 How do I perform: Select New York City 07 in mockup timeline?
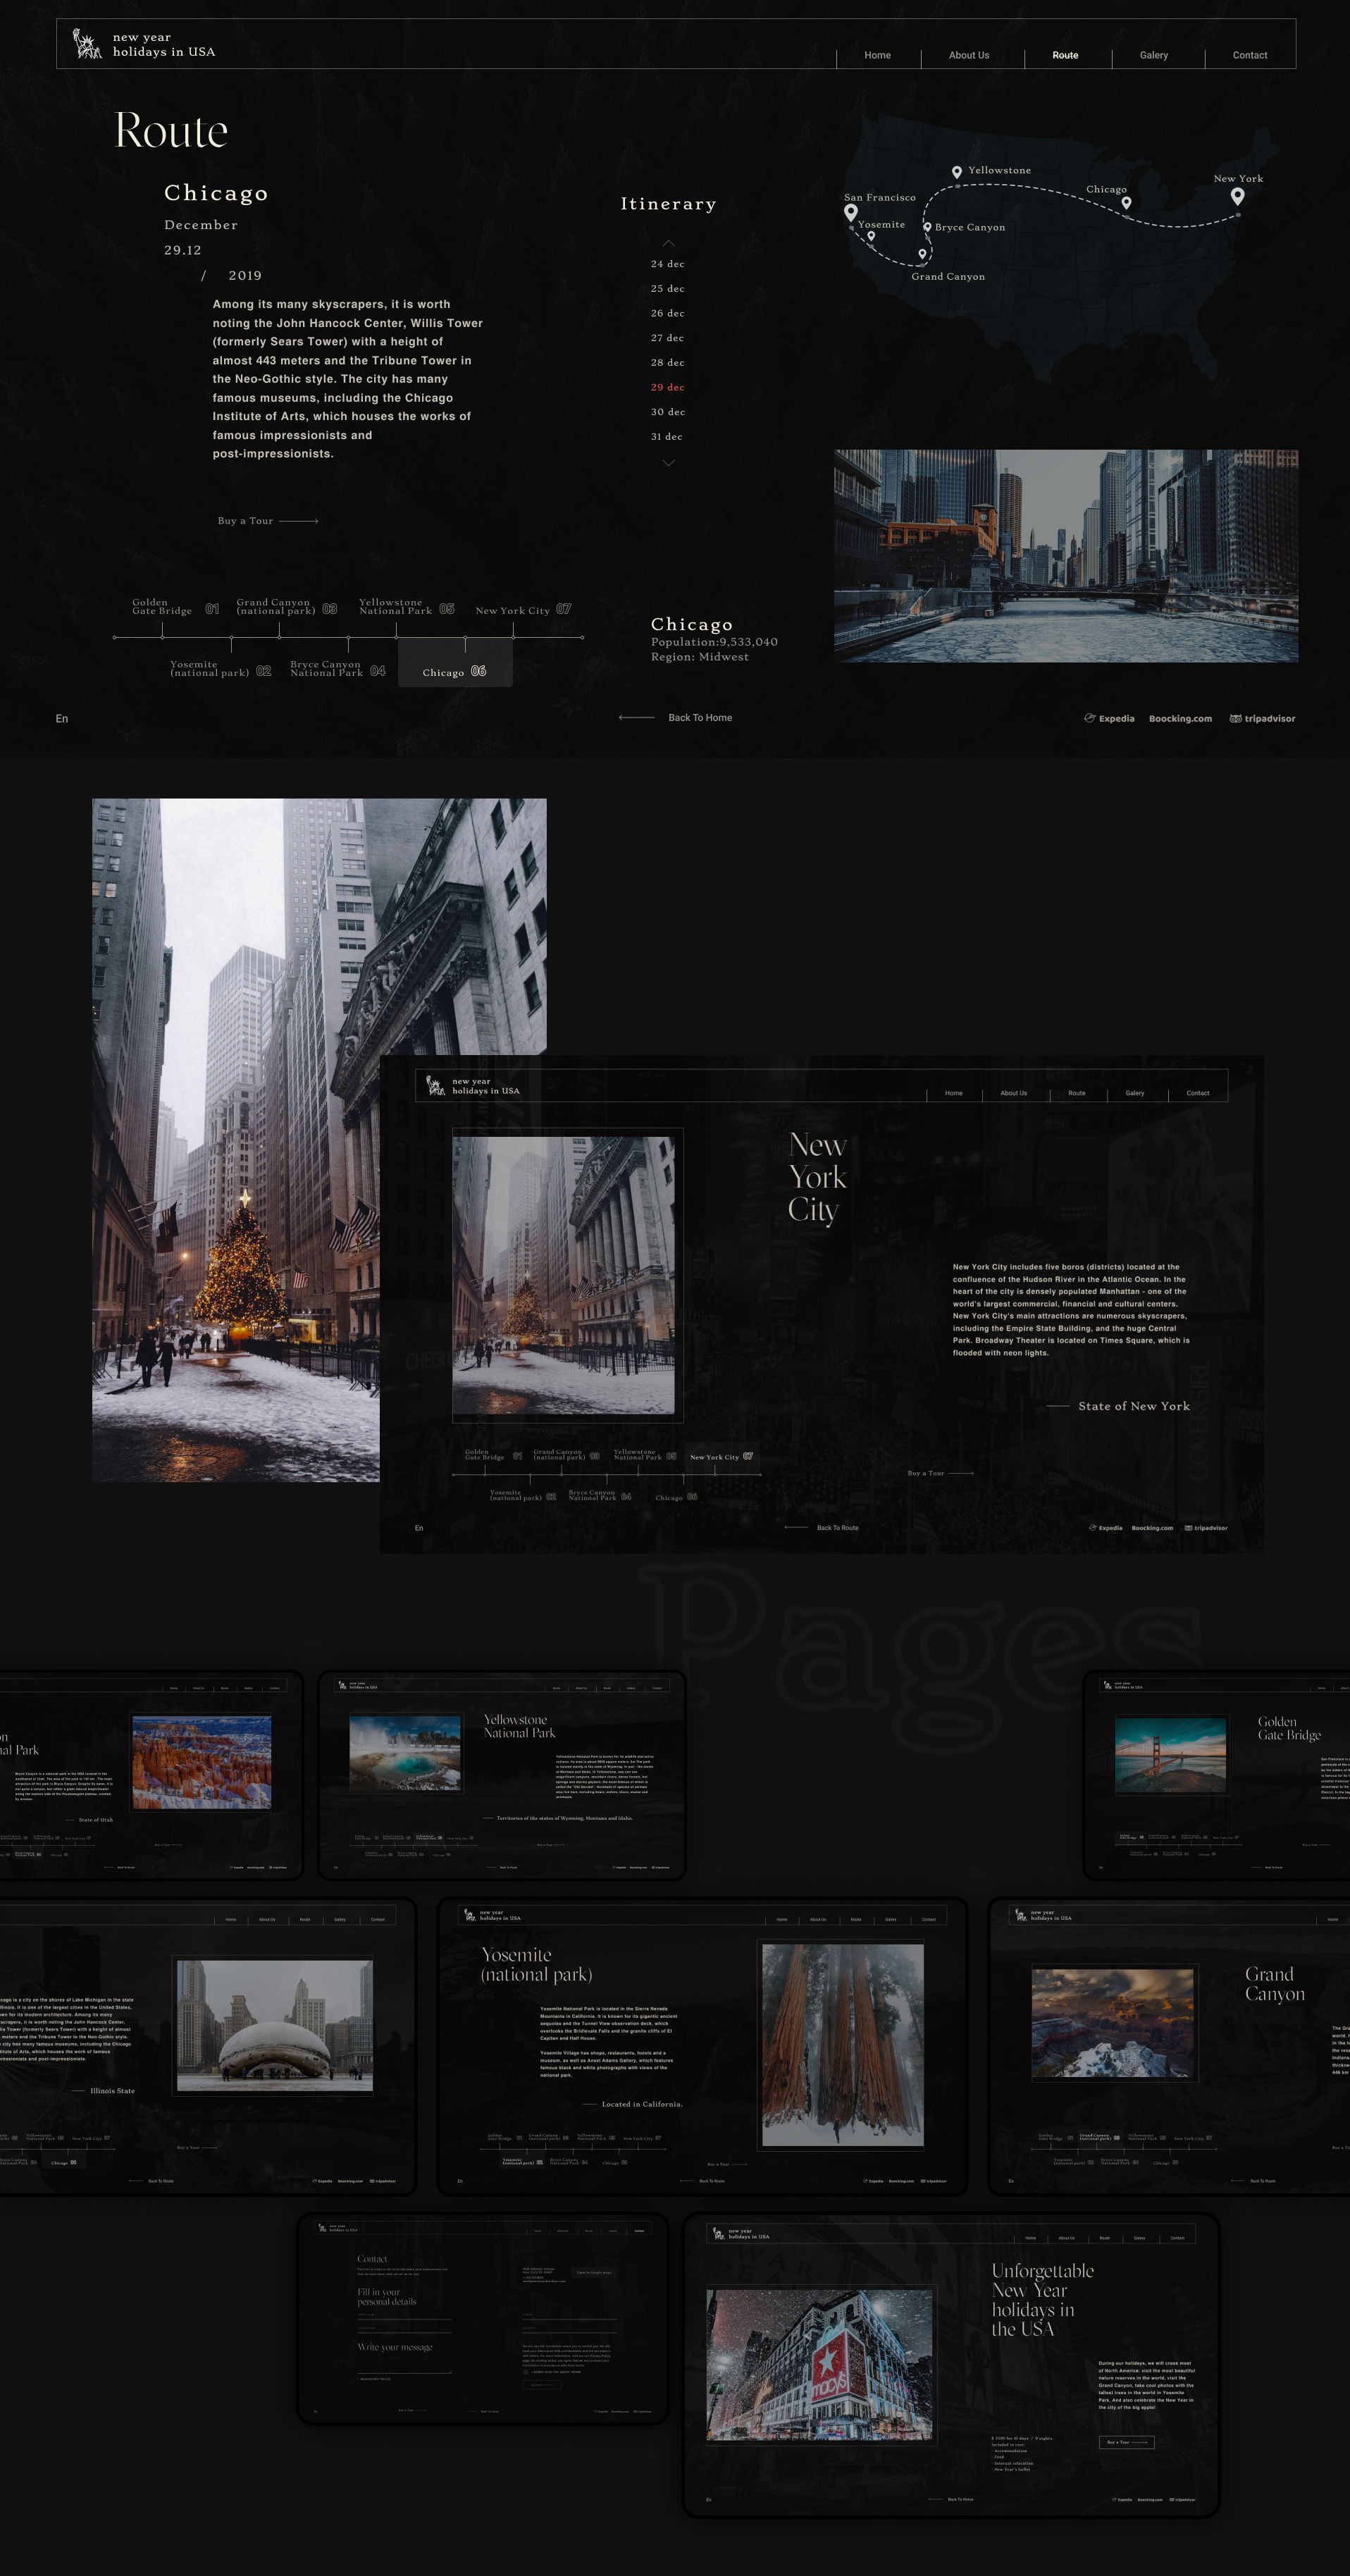pyautogui.click(x=721, y=1457)
